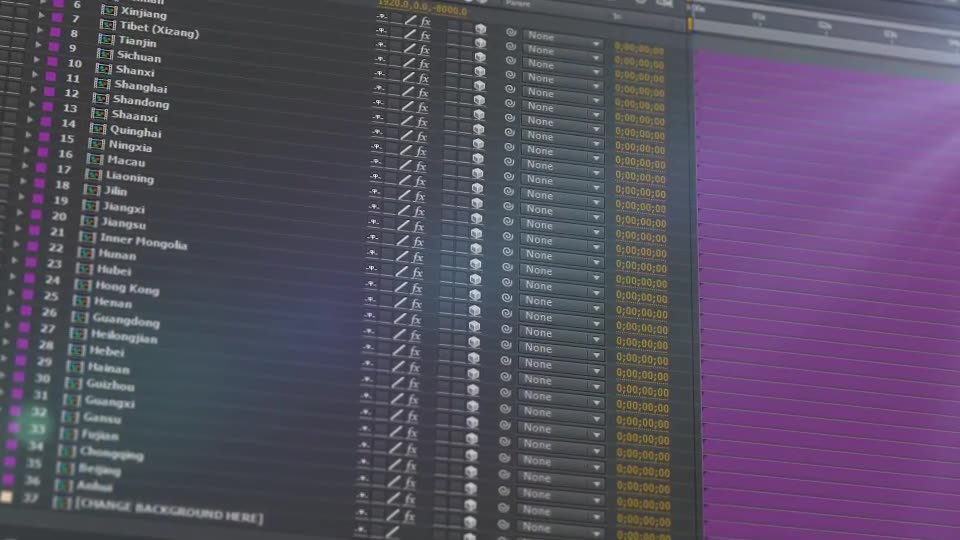The height and width of the screenshot is (540, 960).
Task: Select the [CHANGE BACKGROUND HERE] layer name
Action: [168, 511]
